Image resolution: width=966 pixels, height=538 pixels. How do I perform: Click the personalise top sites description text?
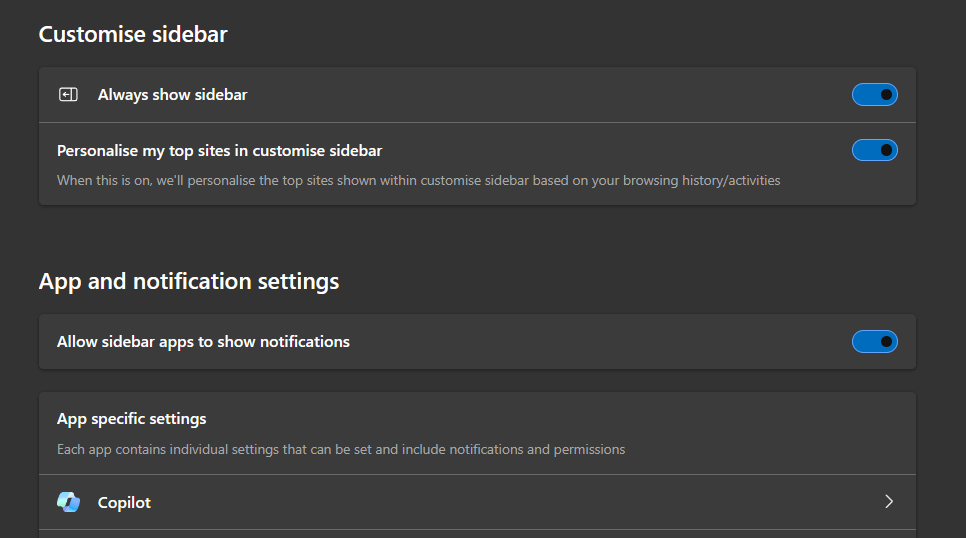click(x=418, y=181)
